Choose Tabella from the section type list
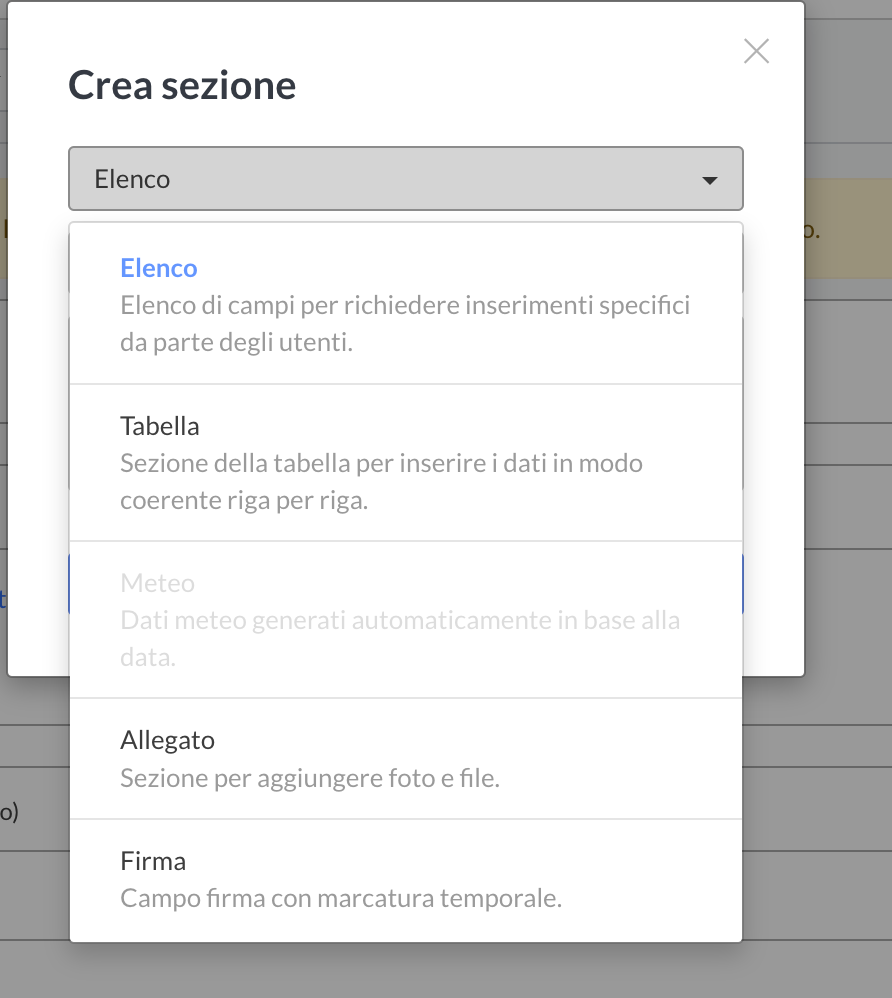The height and width of the screenshot is (998, 892). 160,426
